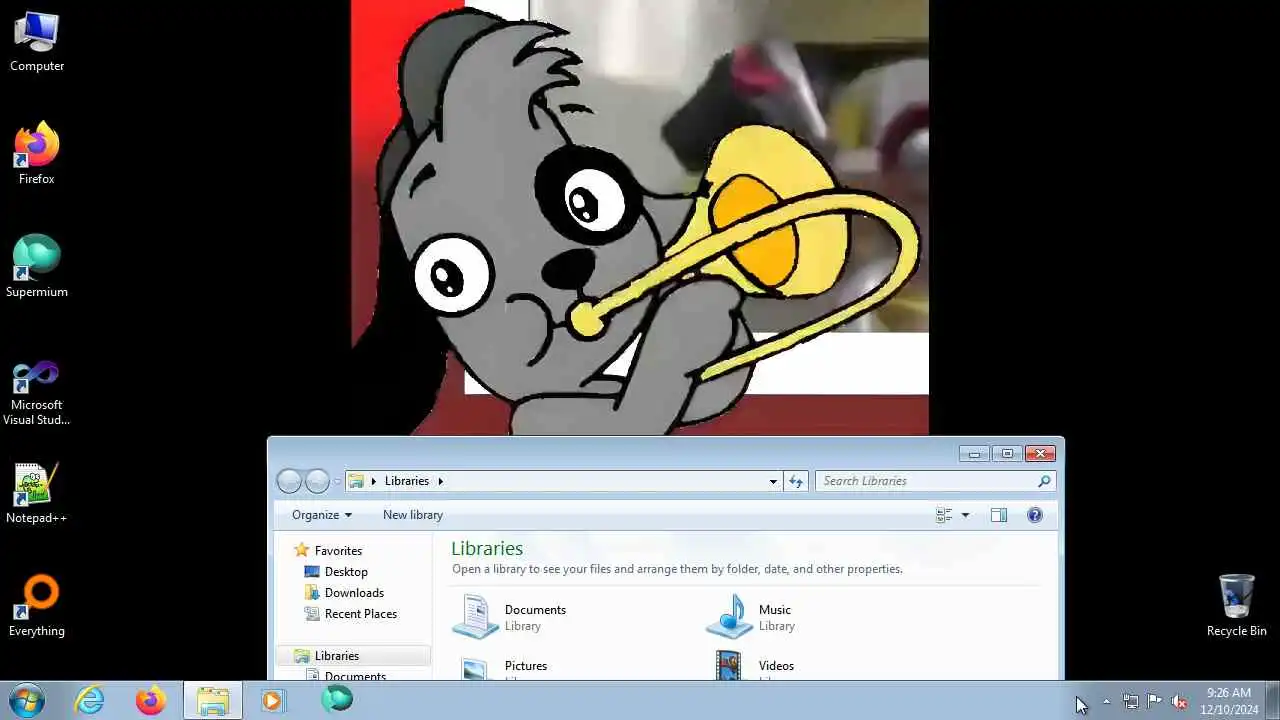This screenshot has height=720, width=1280.
Task: Click the muted volume tray icon
Action: click(x=1179, y=702)
